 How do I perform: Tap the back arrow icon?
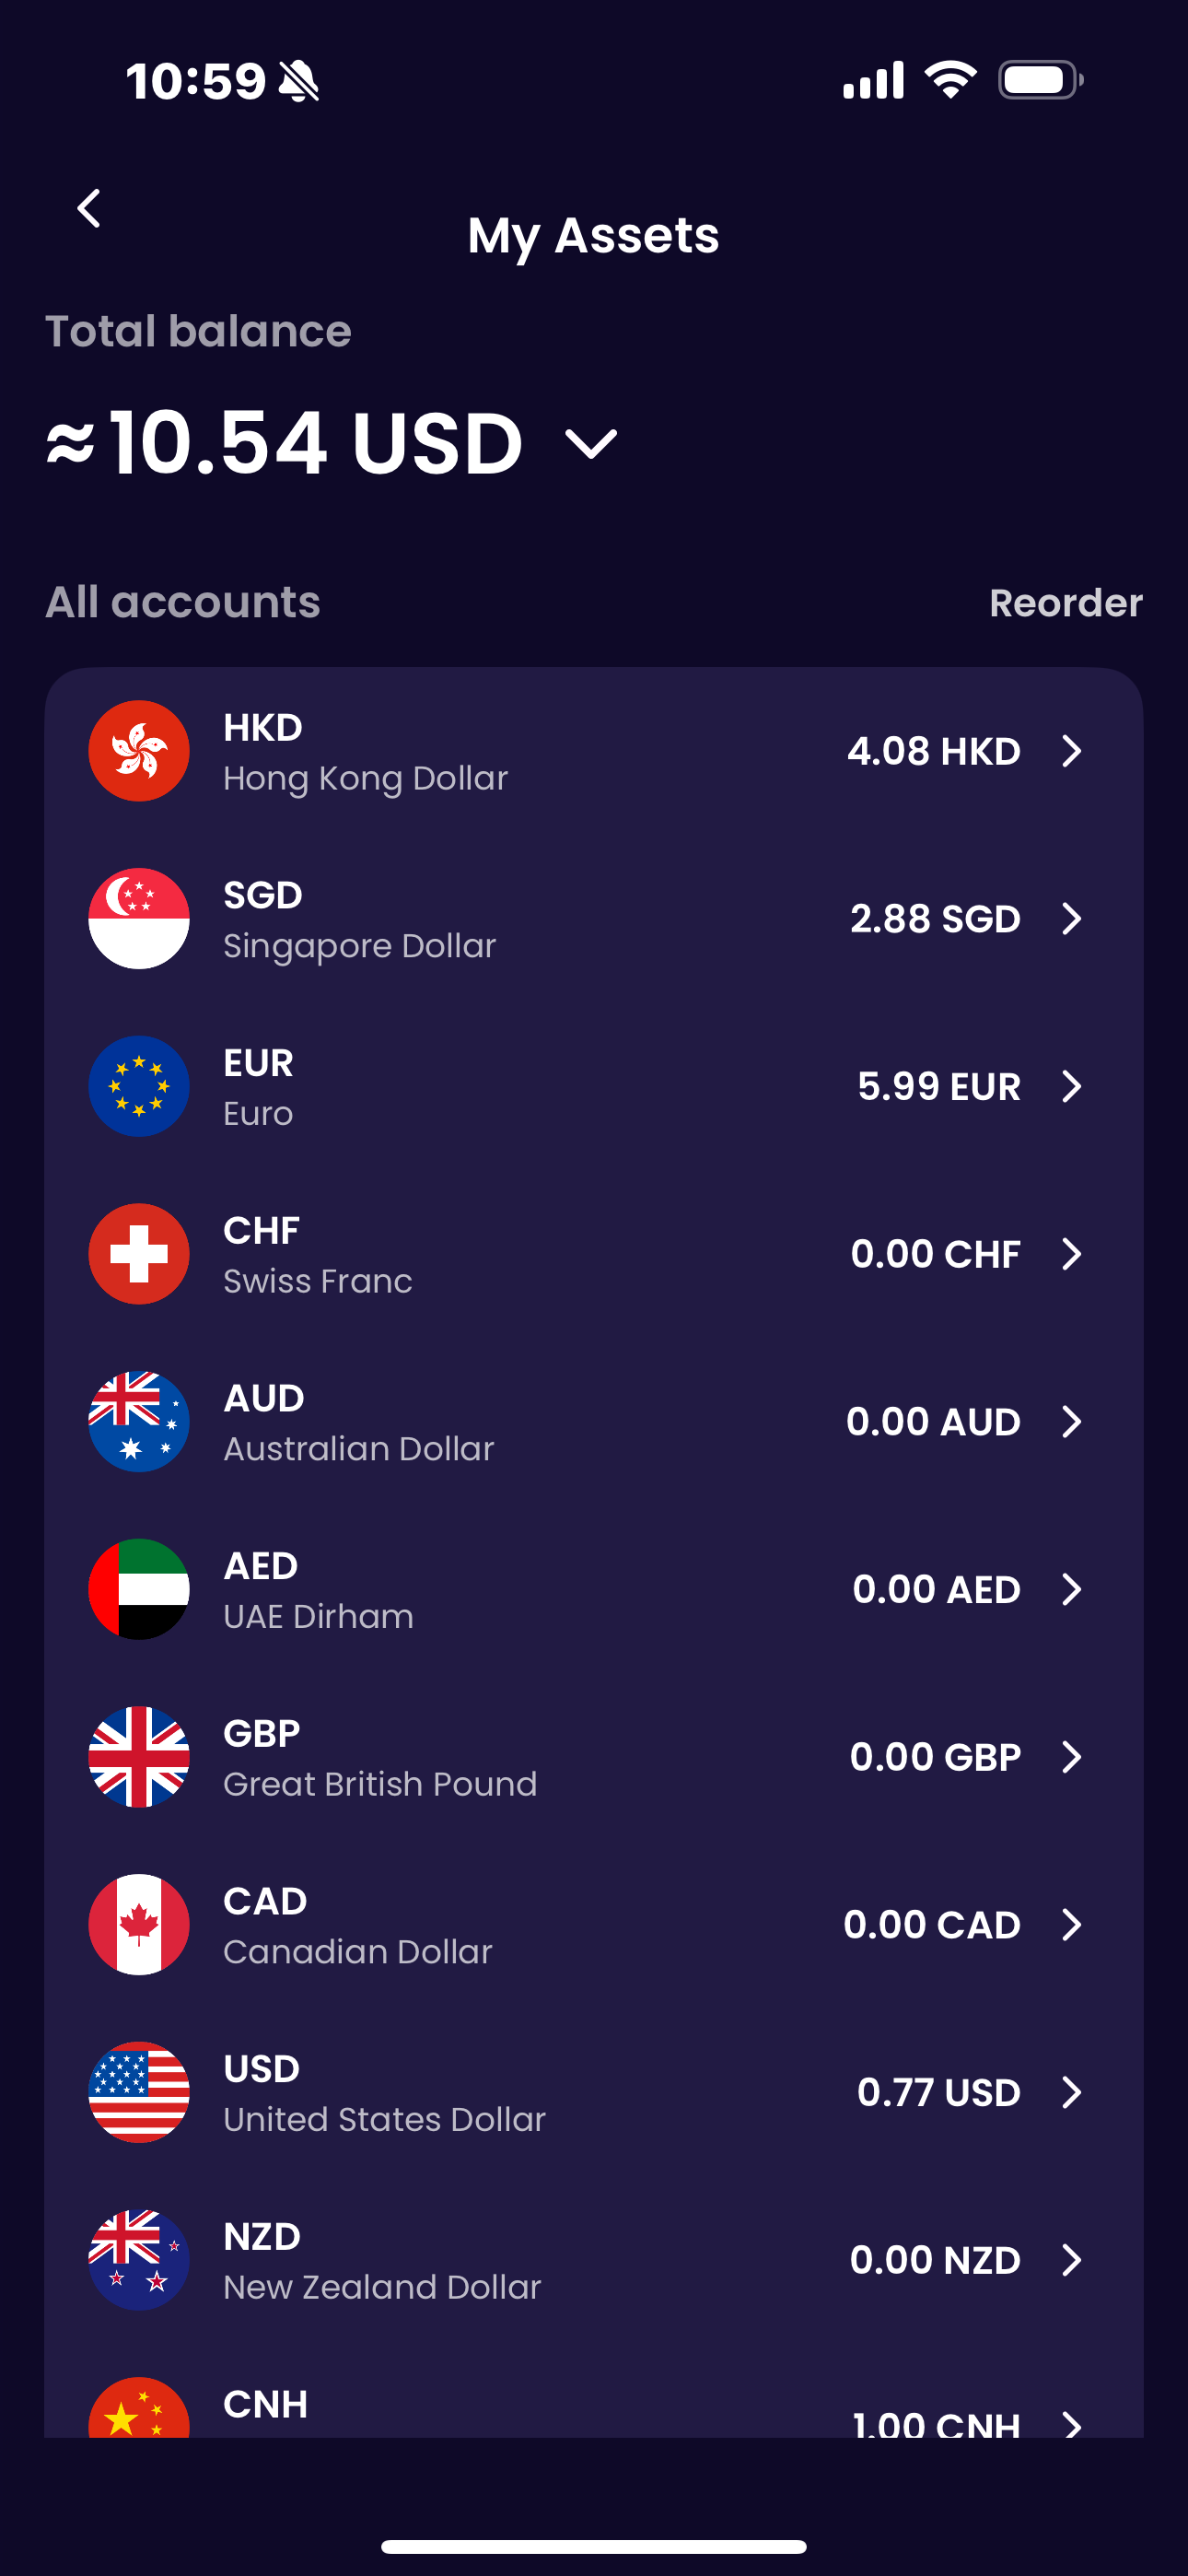point(90,209)
